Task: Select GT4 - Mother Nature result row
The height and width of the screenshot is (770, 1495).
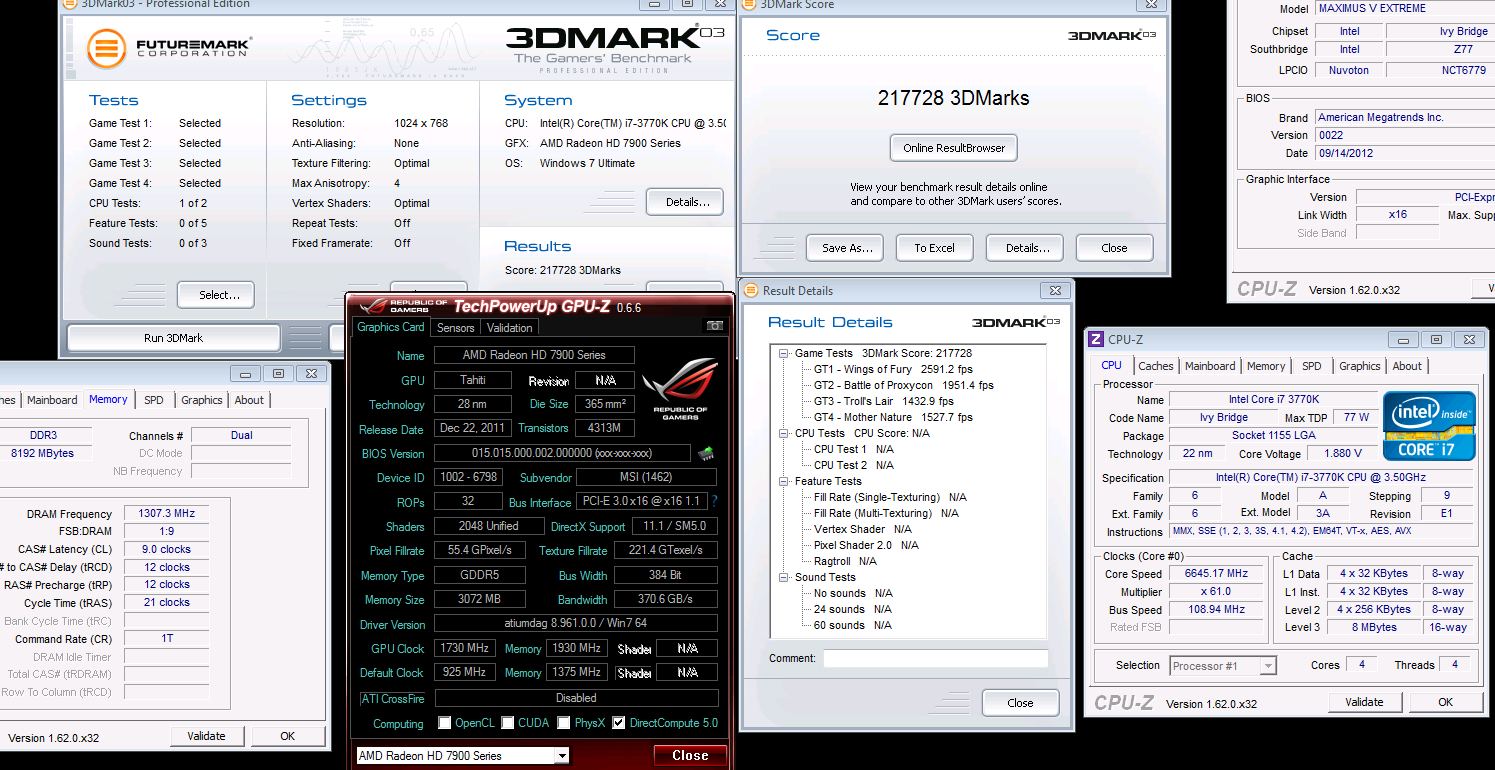Action: (x=892, y=417)
